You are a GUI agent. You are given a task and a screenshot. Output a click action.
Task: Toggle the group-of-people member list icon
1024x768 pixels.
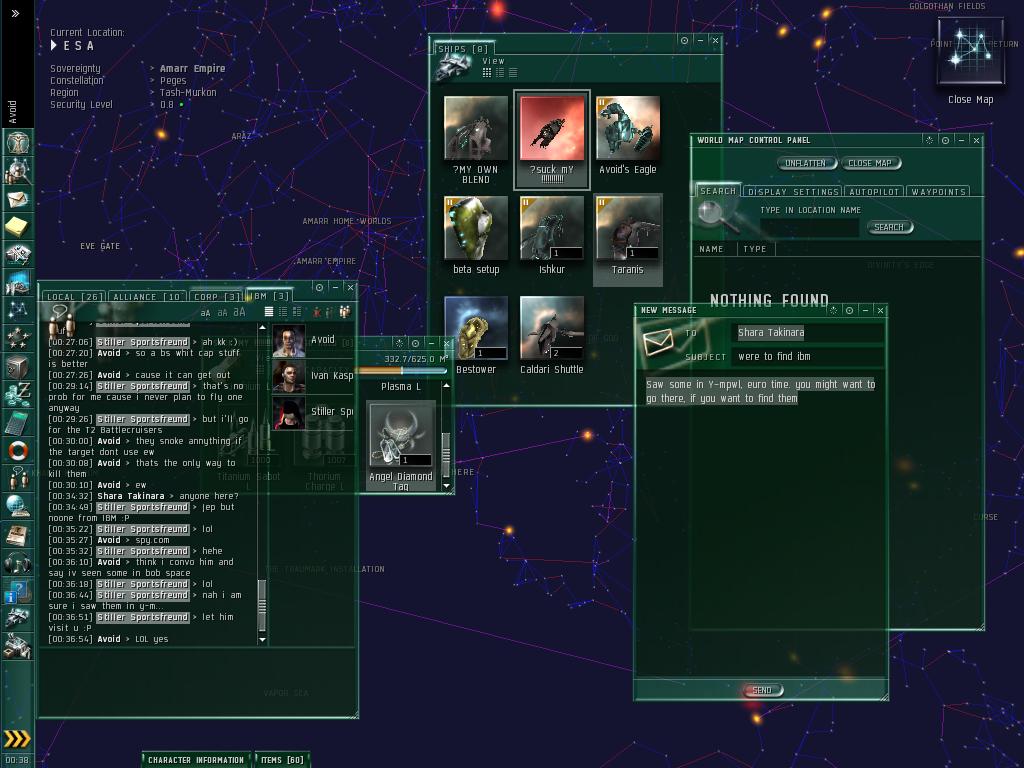345,312
